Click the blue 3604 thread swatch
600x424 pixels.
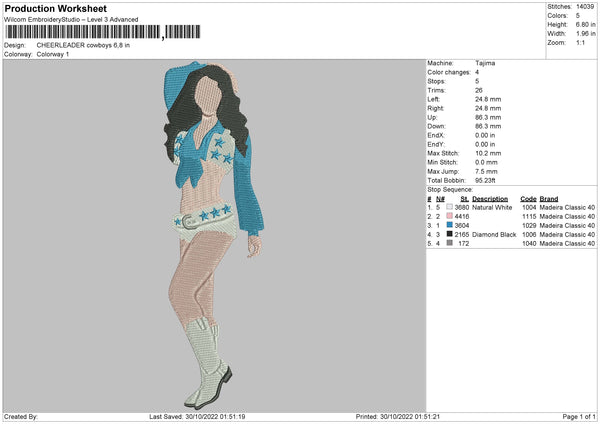[x=450, y=226]
